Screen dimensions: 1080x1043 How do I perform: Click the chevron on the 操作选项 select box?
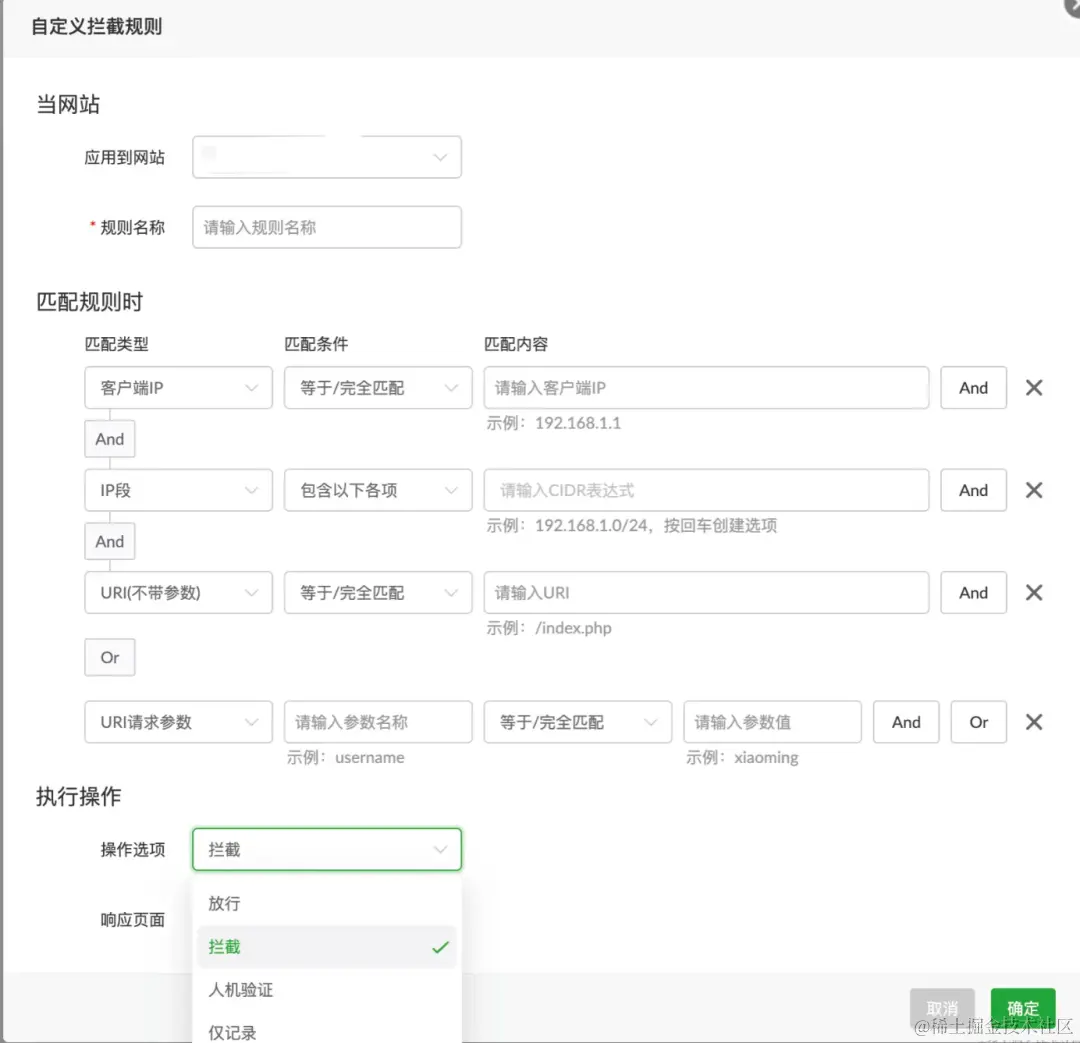point(440,849)
